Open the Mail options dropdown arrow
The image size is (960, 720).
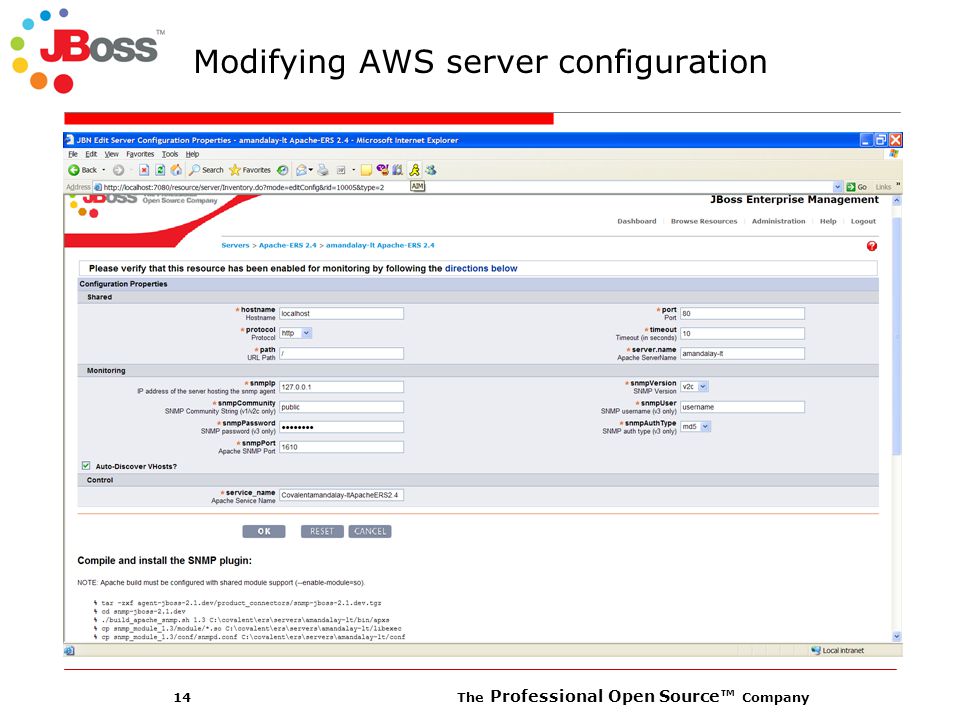coord(311,170)
